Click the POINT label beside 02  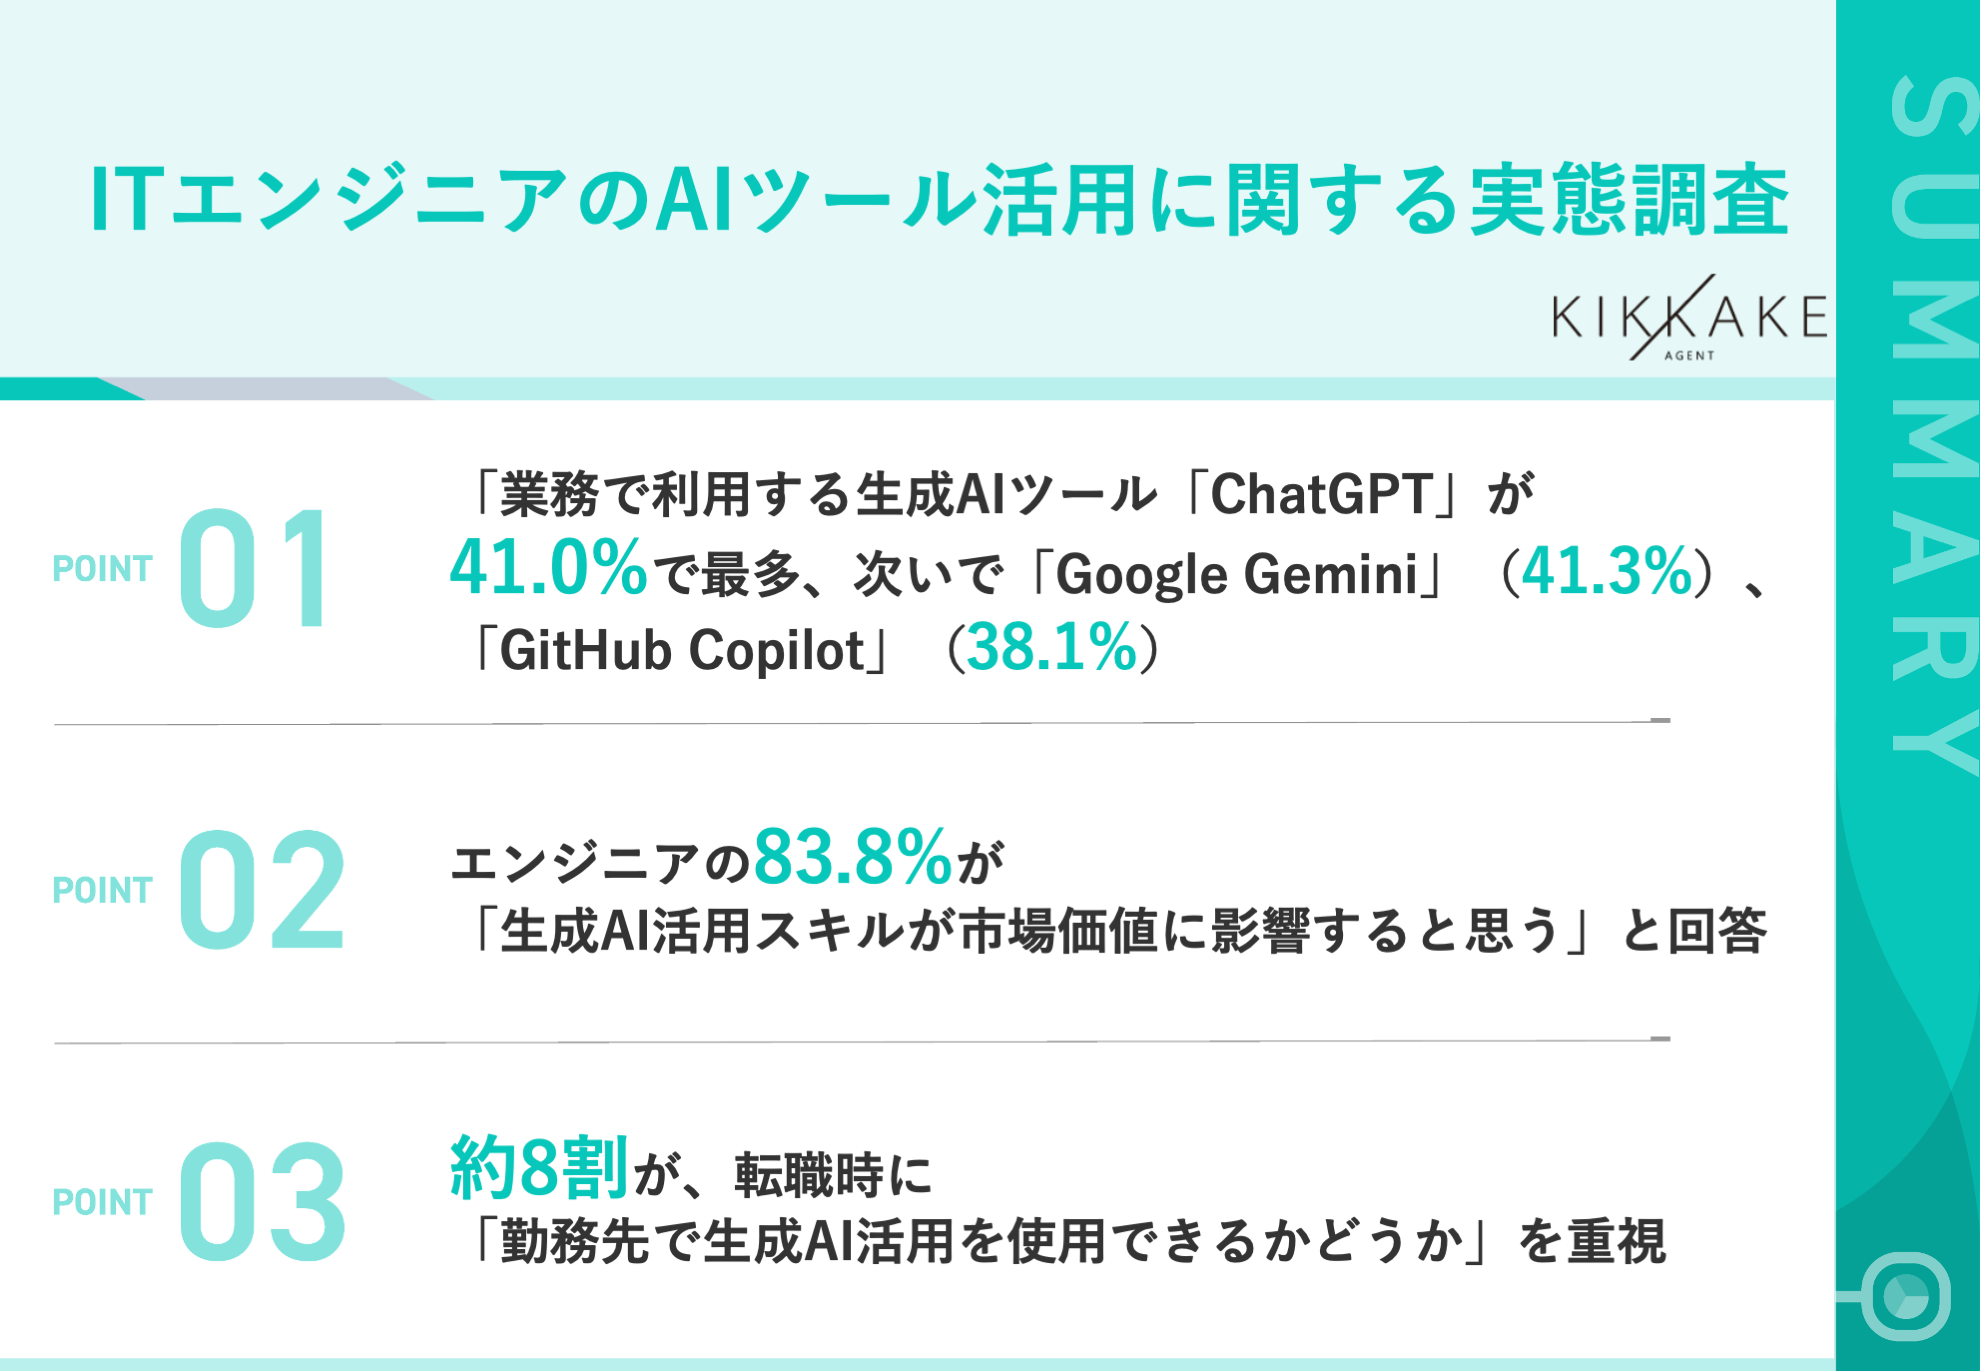click(x=102, y=890)
